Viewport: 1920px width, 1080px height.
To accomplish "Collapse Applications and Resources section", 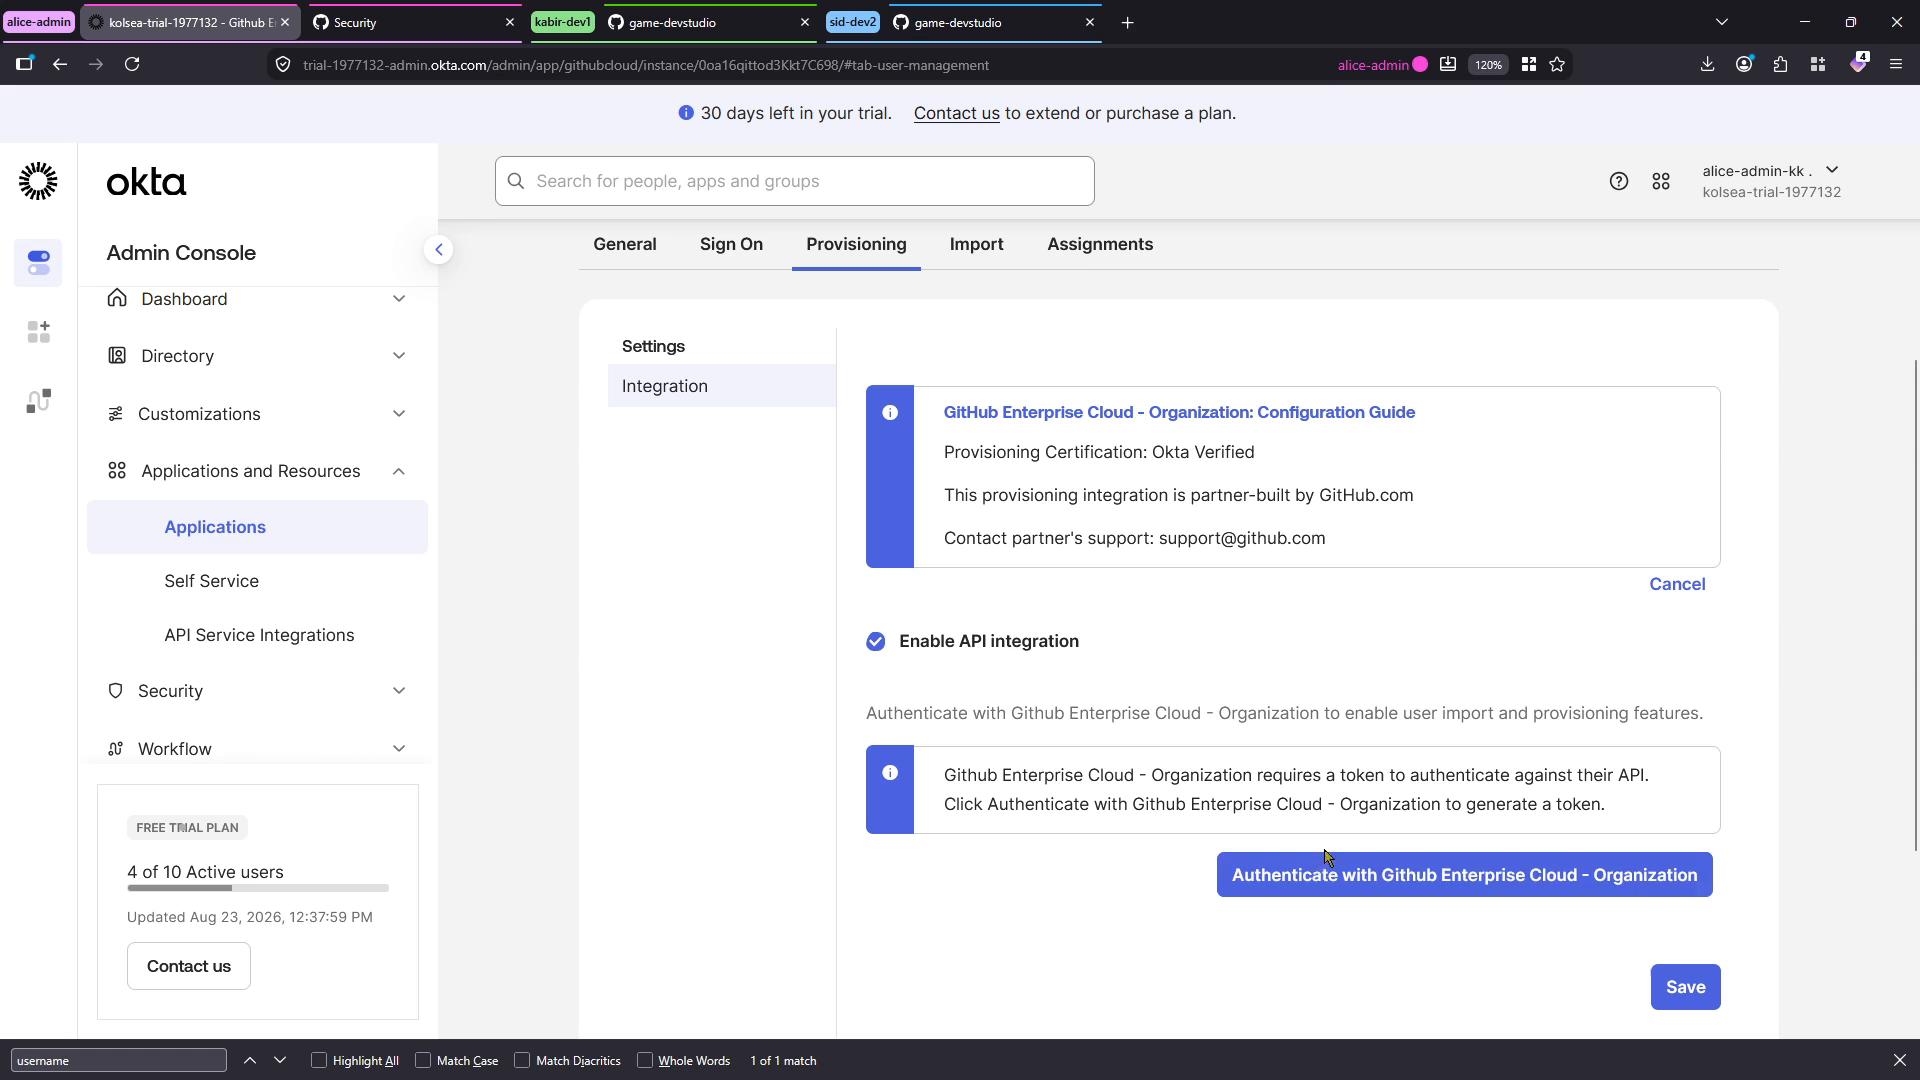I will [257, 471].
